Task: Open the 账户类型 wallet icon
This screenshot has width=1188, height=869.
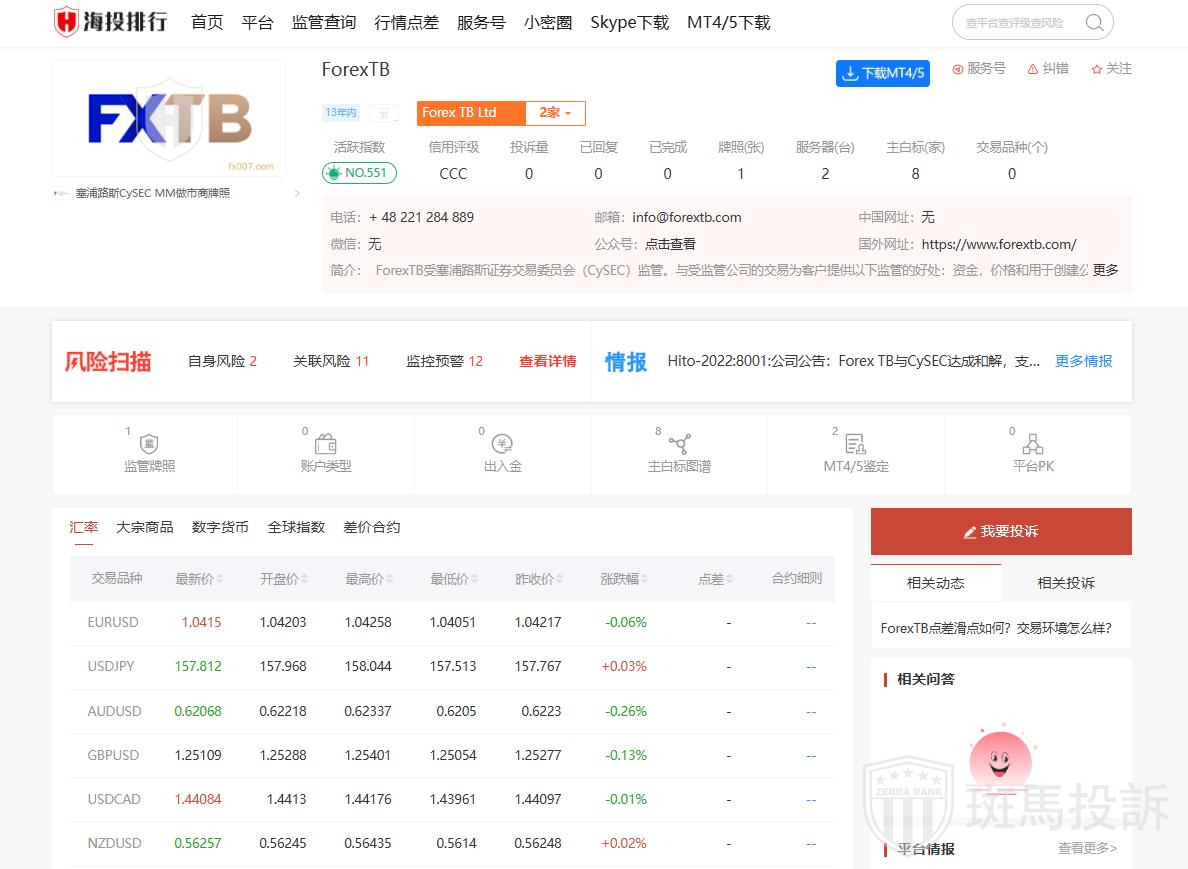Action: point(325,444)
